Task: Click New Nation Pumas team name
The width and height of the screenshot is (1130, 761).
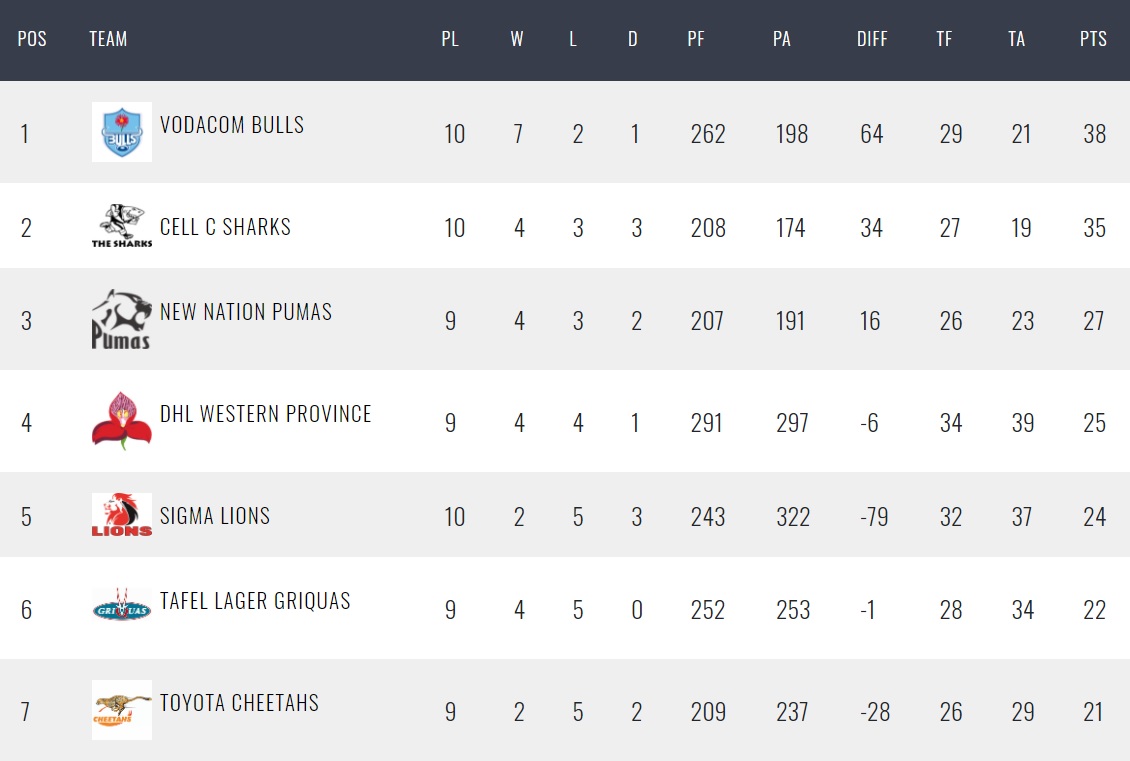Action: 246,312
